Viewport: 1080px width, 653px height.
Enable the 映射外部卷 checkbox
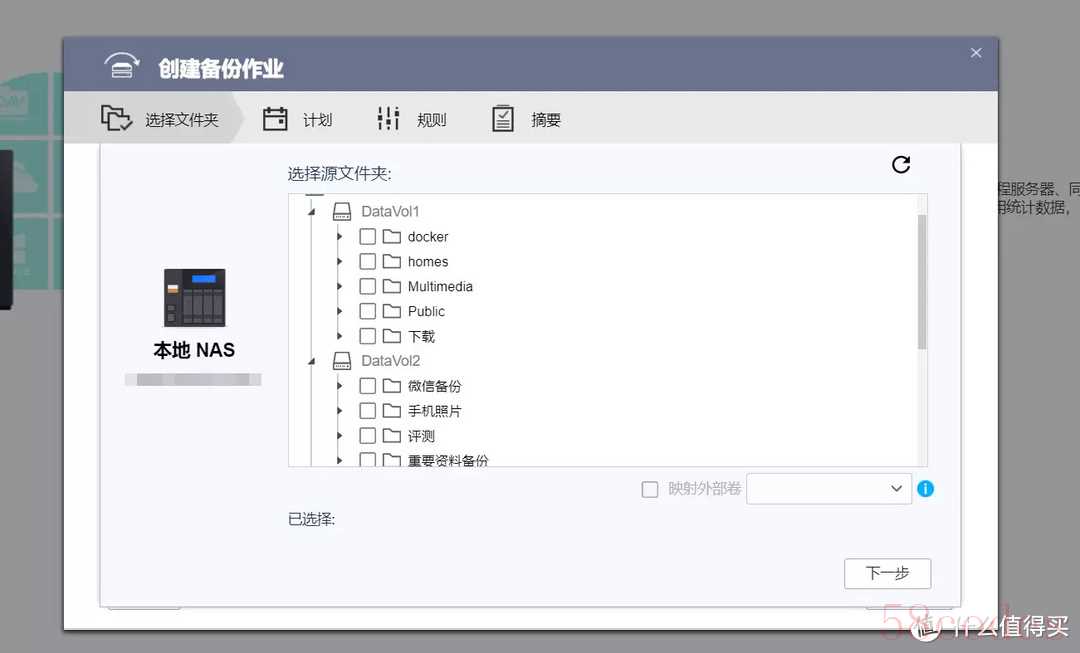pyautogui.click(x=650, y=489)
